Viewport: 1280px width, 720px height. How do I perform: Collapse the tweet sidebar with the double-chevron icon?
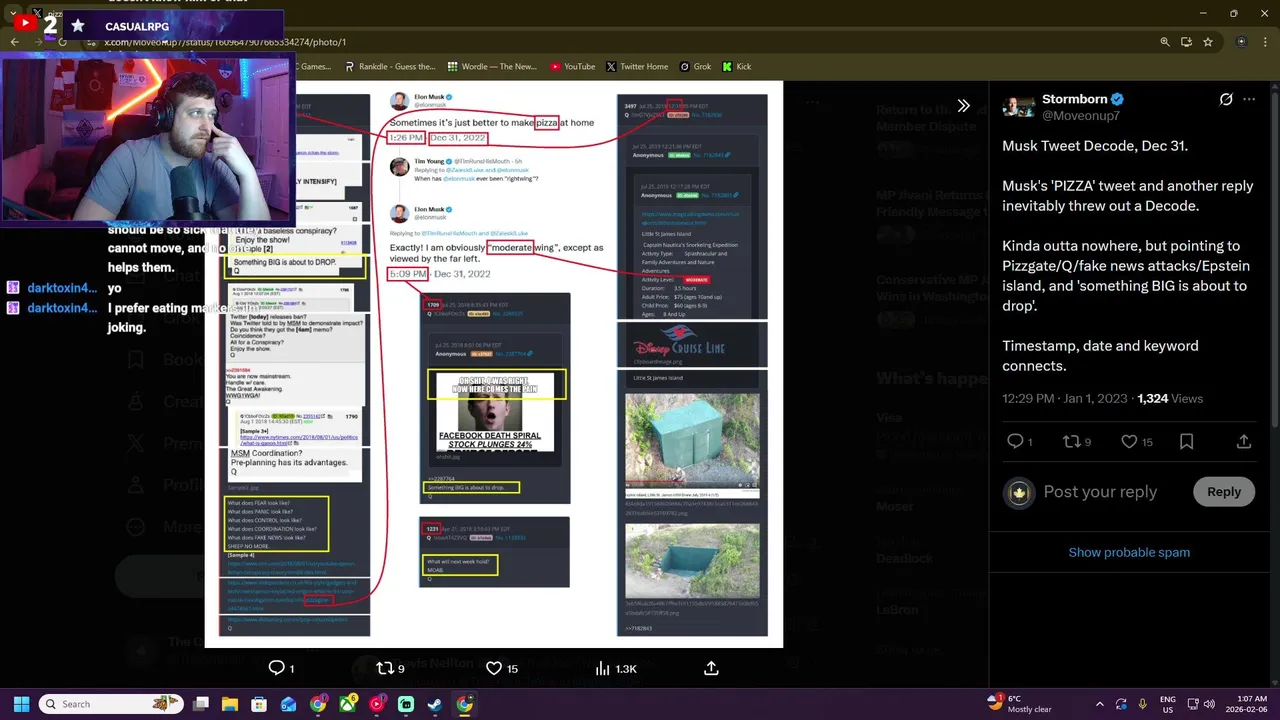pos(963,105)
